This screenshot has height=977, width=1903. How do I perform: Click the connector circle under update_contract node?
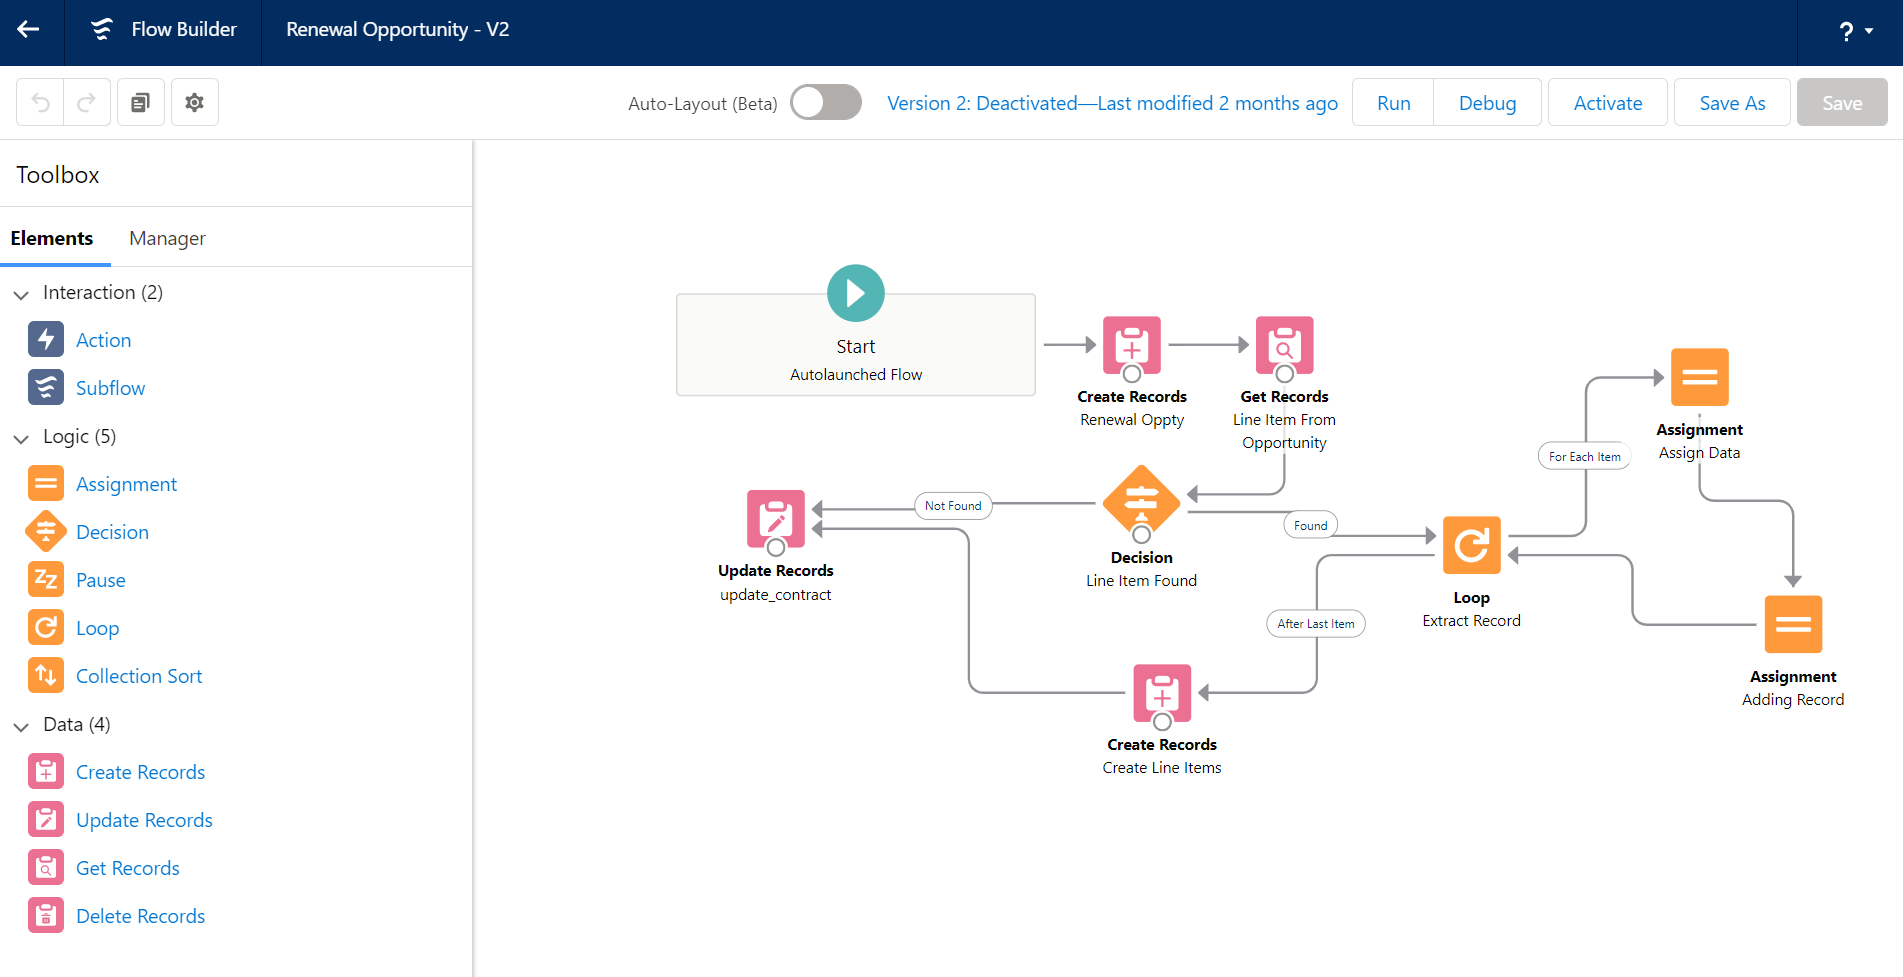[776, 548]
